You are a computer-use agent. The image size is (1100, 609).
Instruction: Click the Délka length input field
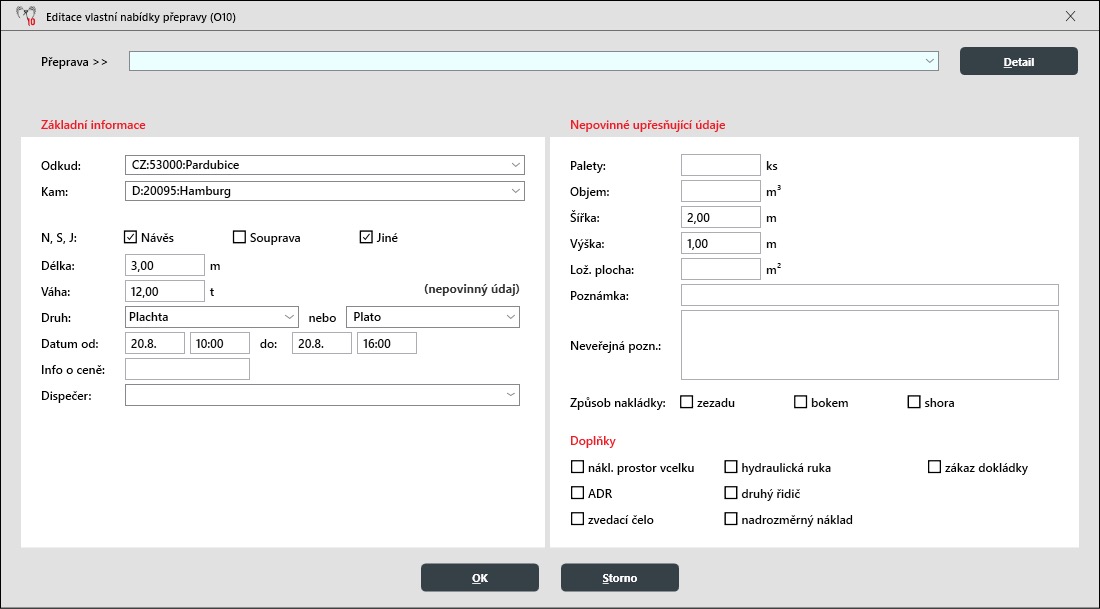tap(165, 265)
